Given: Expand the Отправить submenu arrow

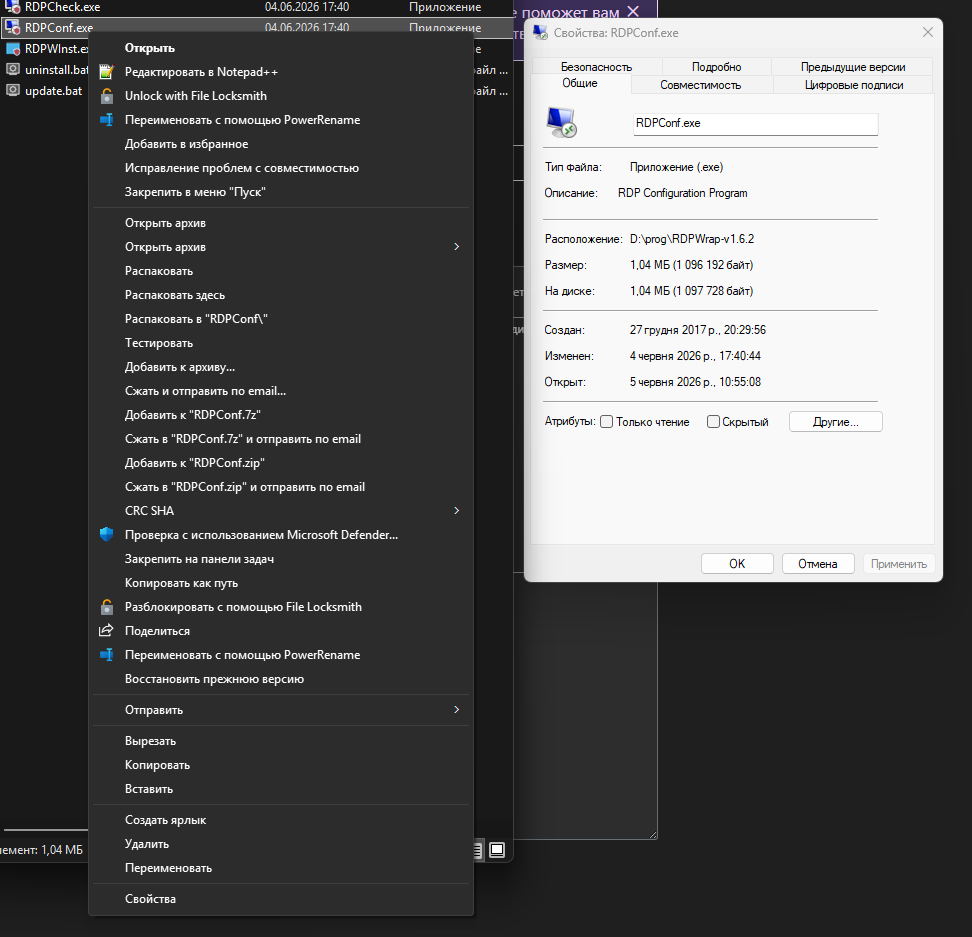Looking at the screenshot, I should point(457,710).
